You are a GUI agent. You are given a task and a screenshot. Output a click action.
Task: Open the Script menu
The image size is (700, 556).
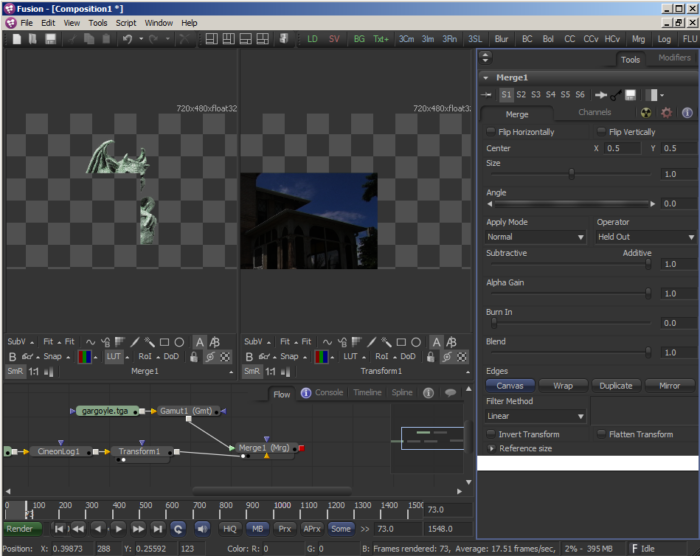pos(126,23)
